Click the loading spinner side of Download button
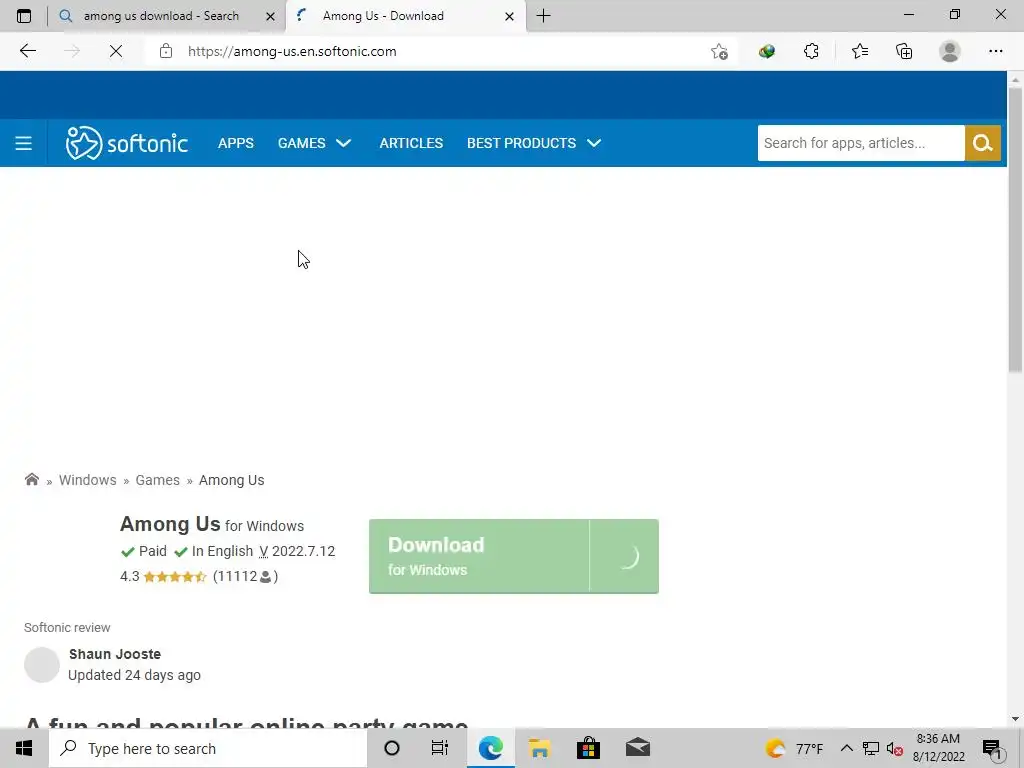Viewport: 1024px width, 768px height. 624,556
